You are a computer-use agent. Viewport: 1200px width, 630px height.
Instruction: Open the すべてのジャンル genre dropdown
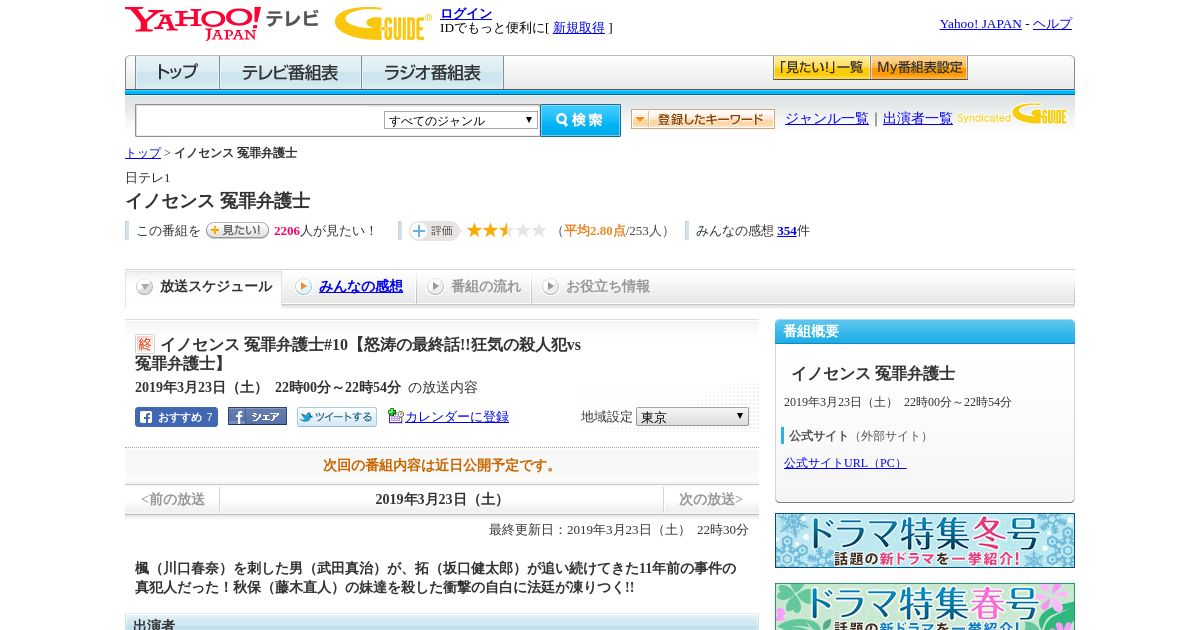461,120
